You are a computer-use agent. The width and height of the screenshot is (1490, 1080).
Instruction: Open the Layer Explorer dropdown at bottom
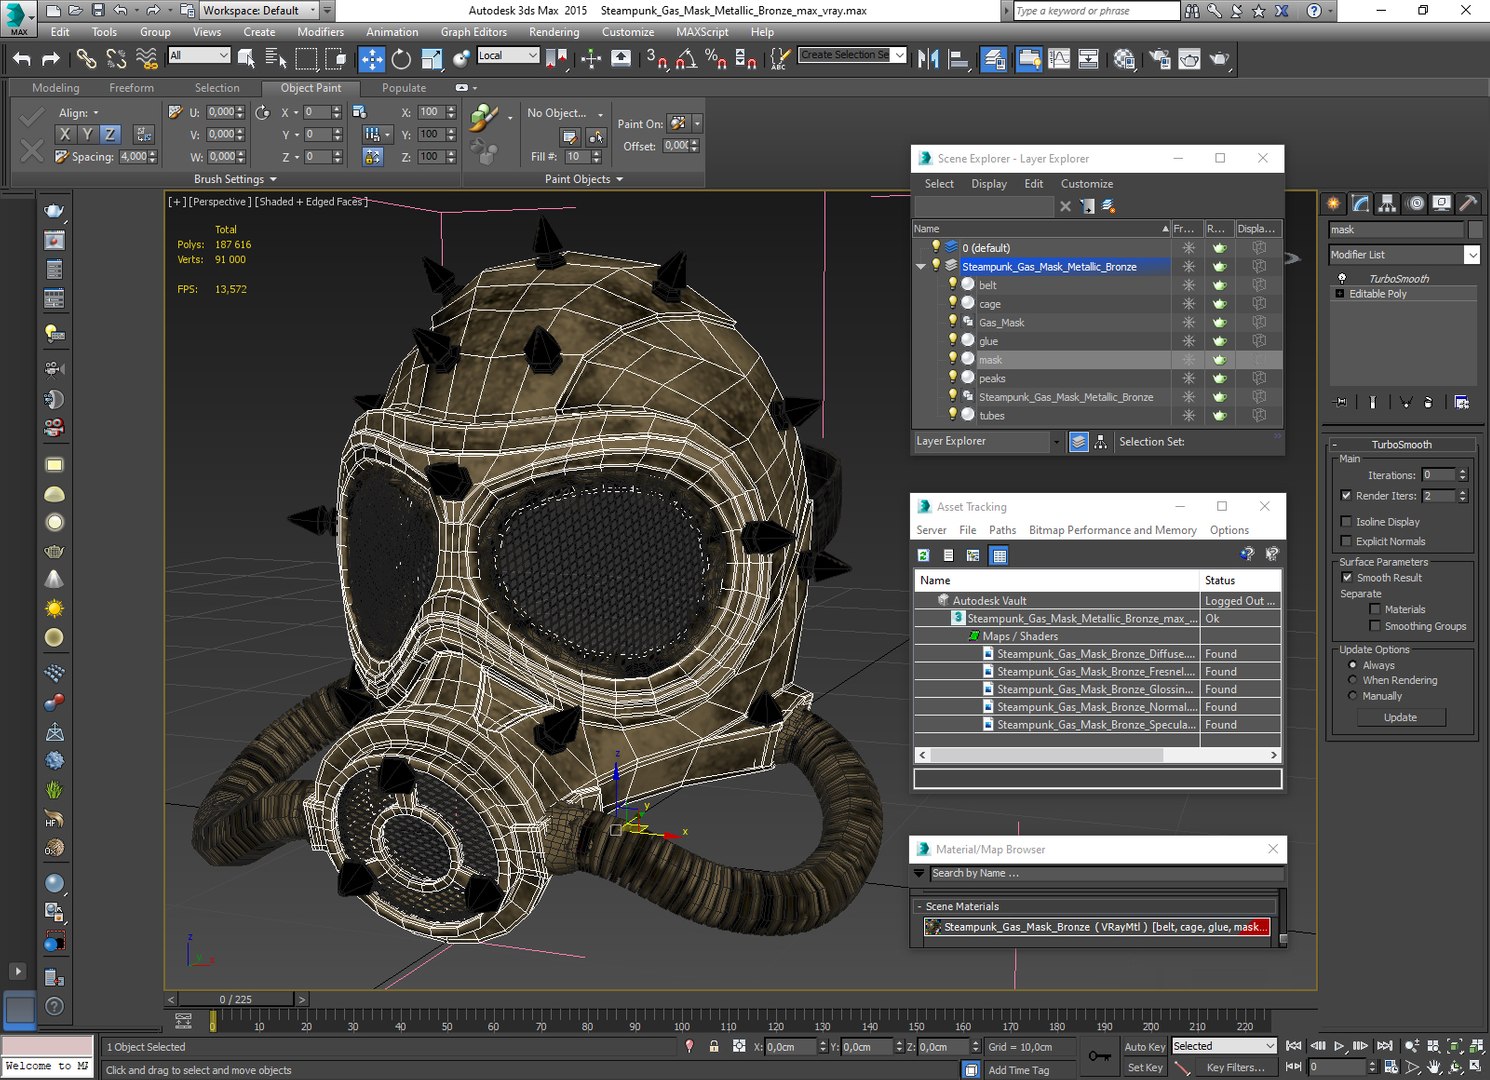pos(1056,441)
